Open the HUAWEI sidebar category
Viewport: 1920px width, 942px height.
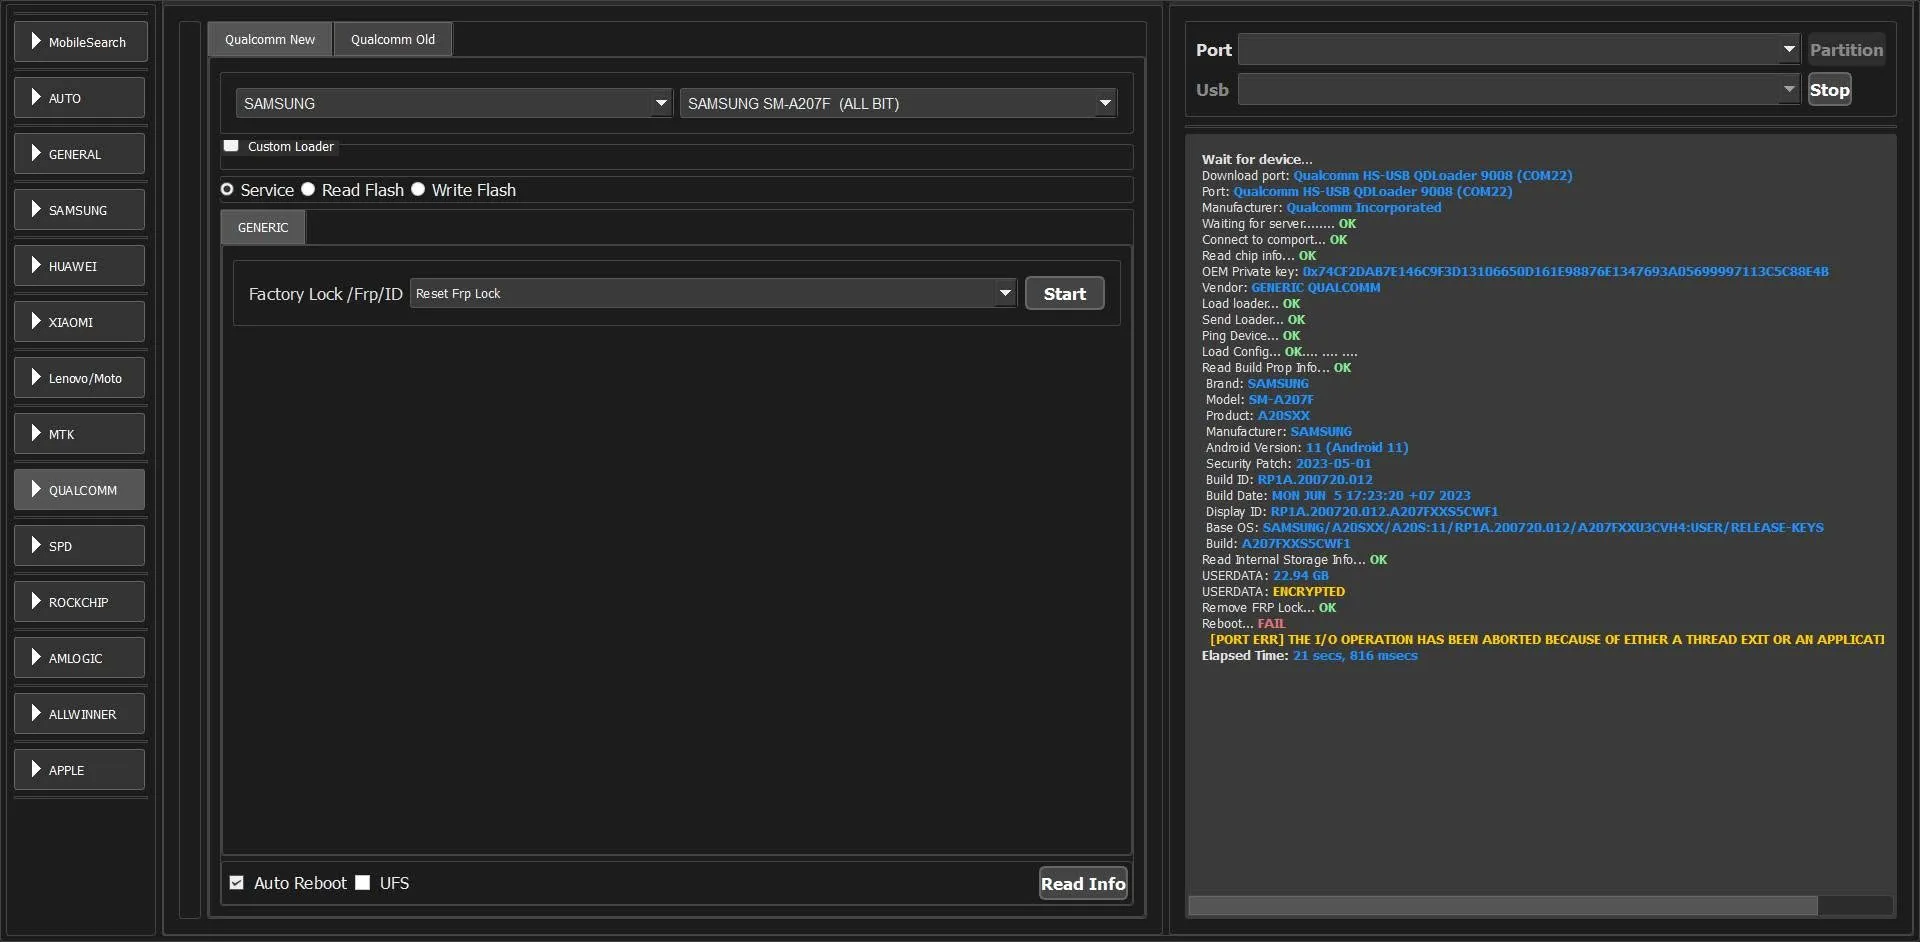point(81,266)
